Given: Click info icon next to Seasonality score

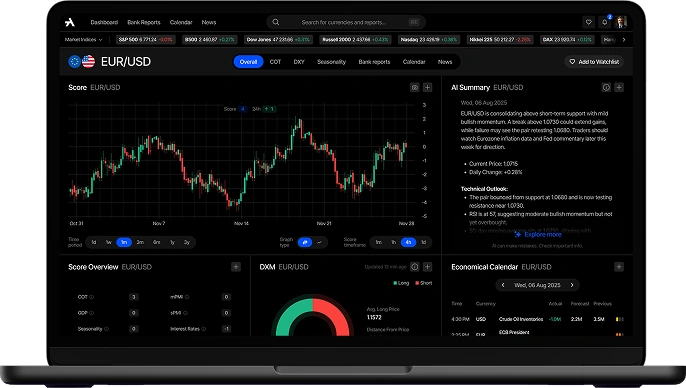Looking at the screenshot, I should tap(106, 329).
